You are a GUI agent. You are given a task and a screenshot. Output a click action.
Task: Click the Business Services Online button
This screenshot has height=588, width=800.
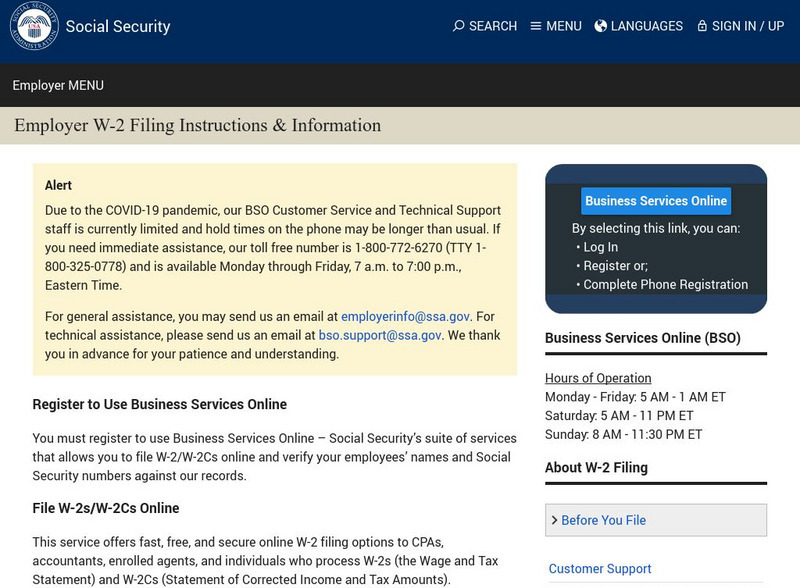pyautogui.click(x=656, y=200)
